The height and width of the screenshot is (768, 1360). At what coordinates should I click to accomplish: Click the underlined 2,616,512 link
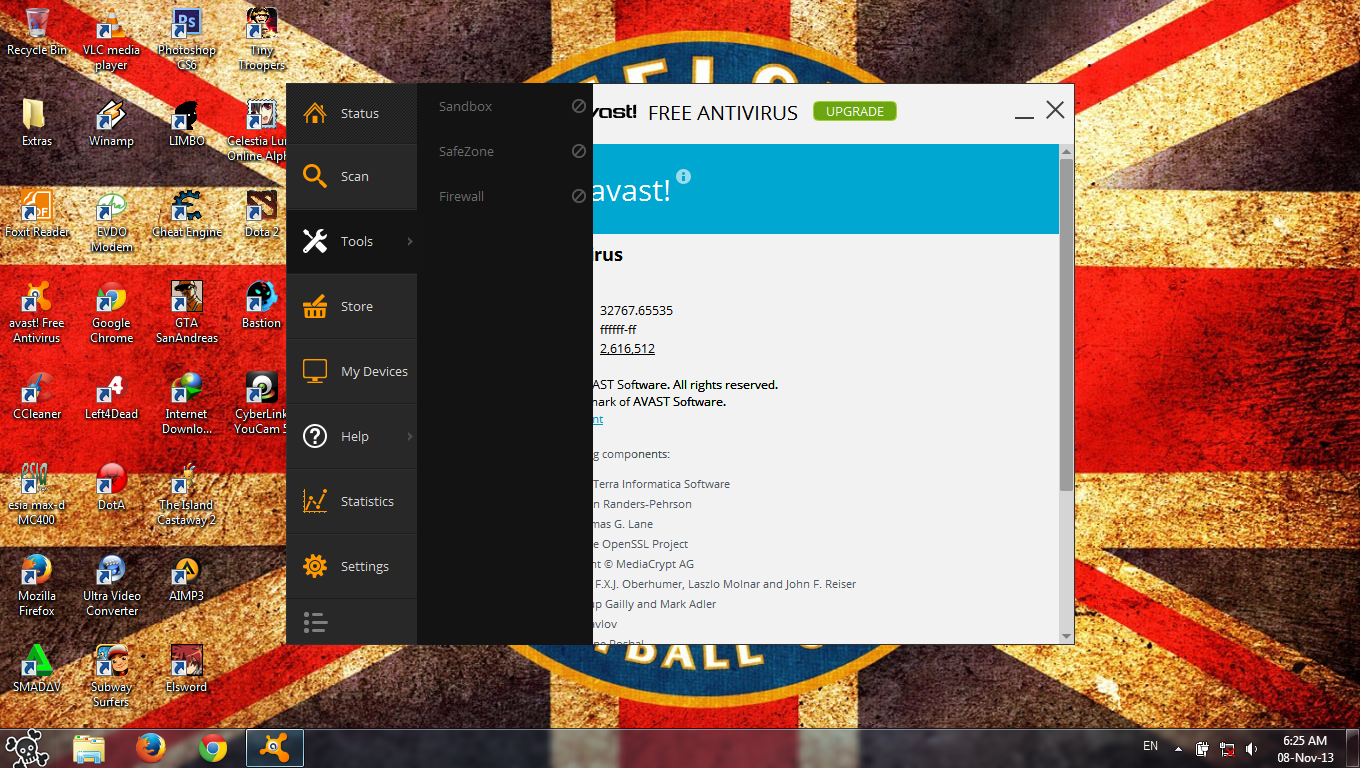click(627, 349)
